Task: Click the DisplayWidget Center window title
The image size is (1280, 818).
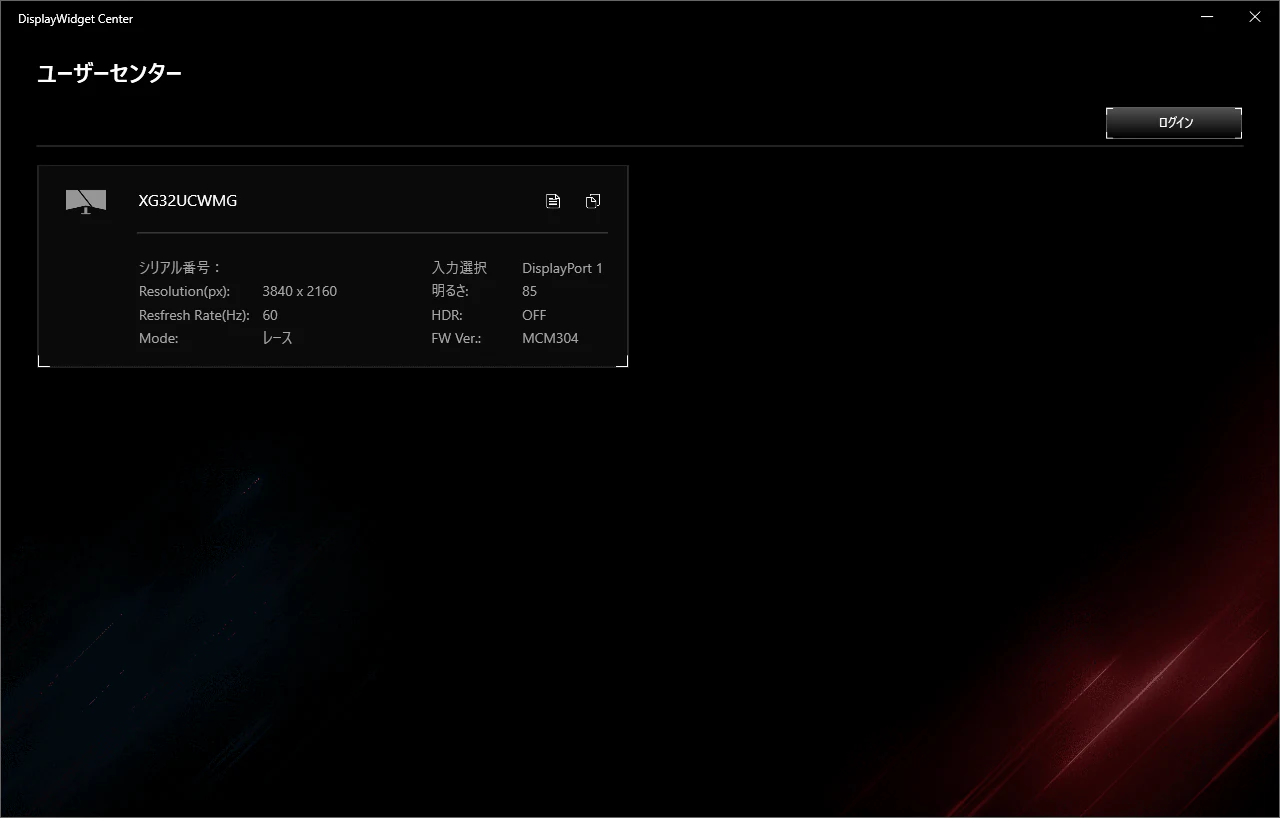Action: pos(75,19)
